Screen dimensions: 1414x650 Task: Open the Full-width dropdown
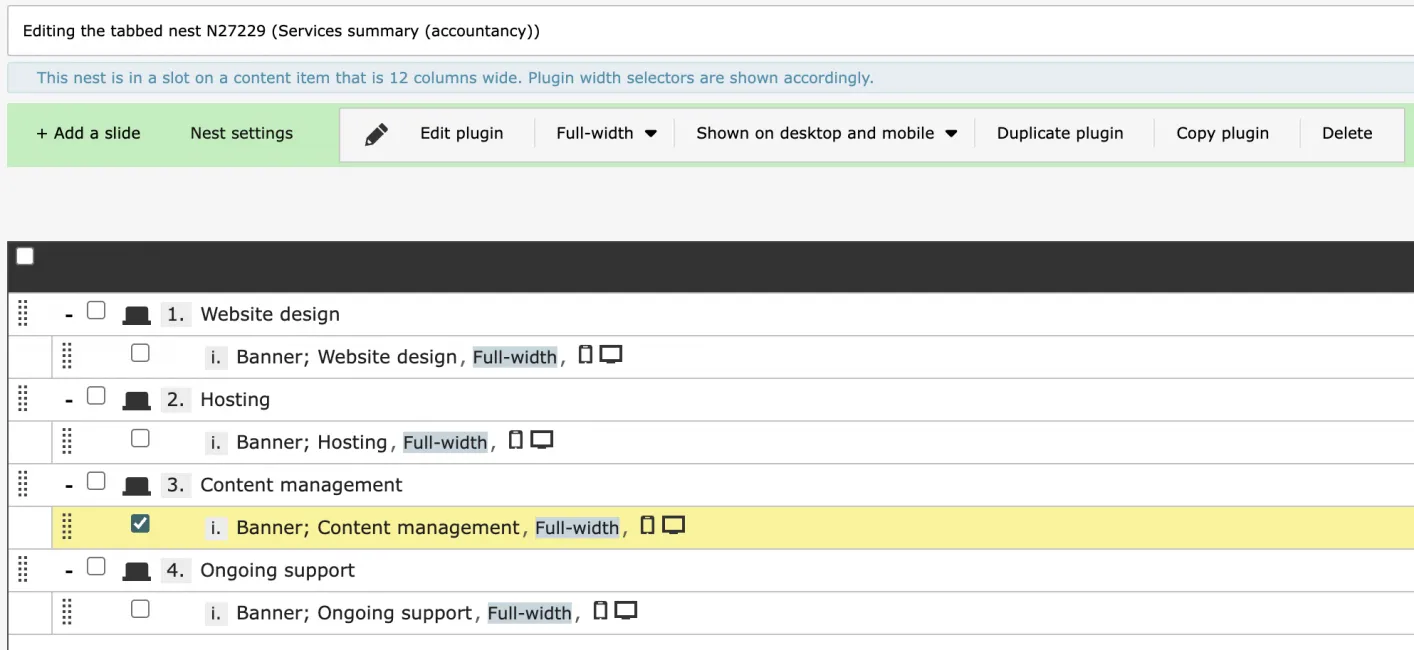point(604,132)
